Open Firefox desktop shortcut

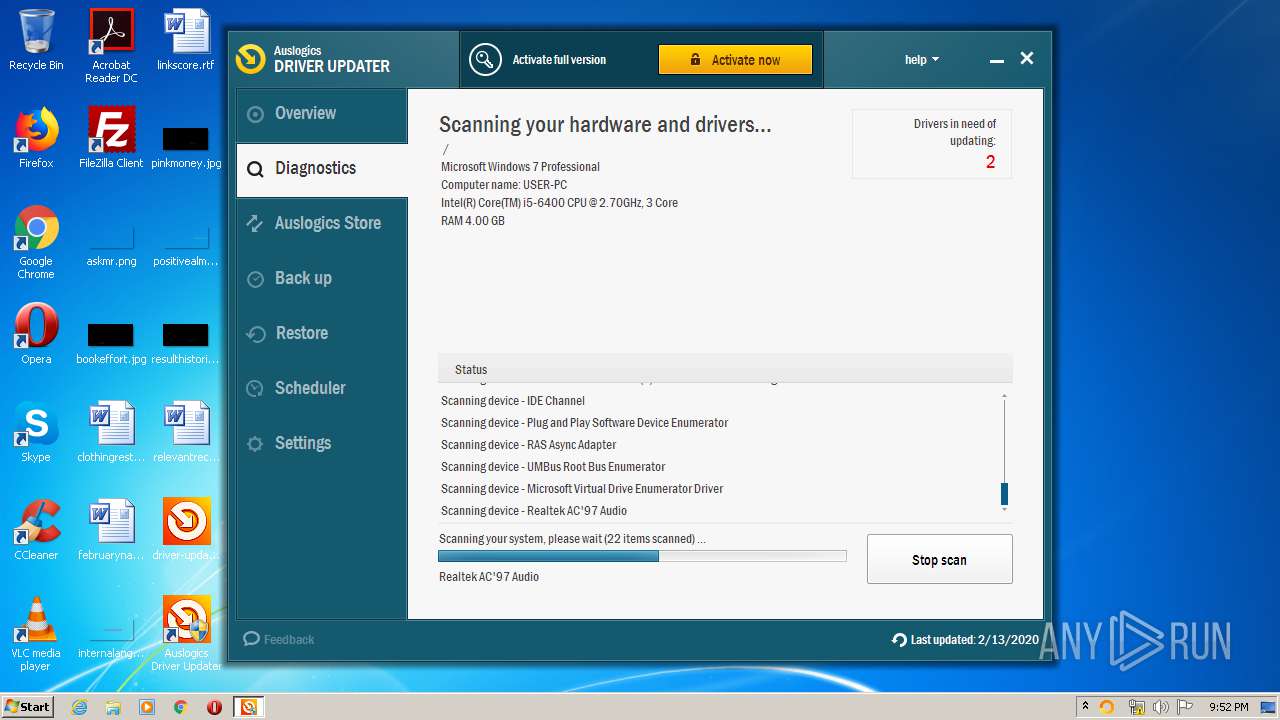pyautogui.click(x=36, y=137)
